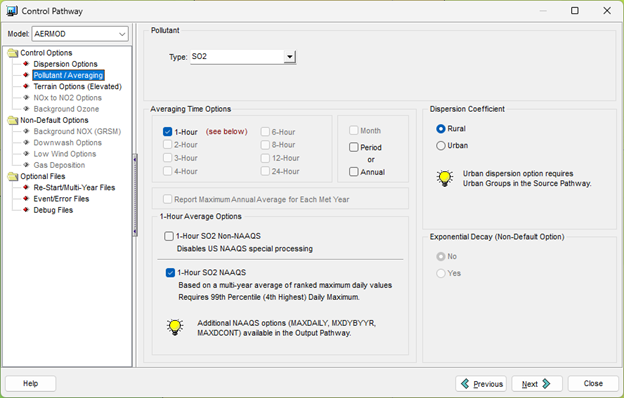Select the Urban dispersion coefficient radio
Image resolution: width=624 pixels, height=398 pixels.
coord(441,146)
